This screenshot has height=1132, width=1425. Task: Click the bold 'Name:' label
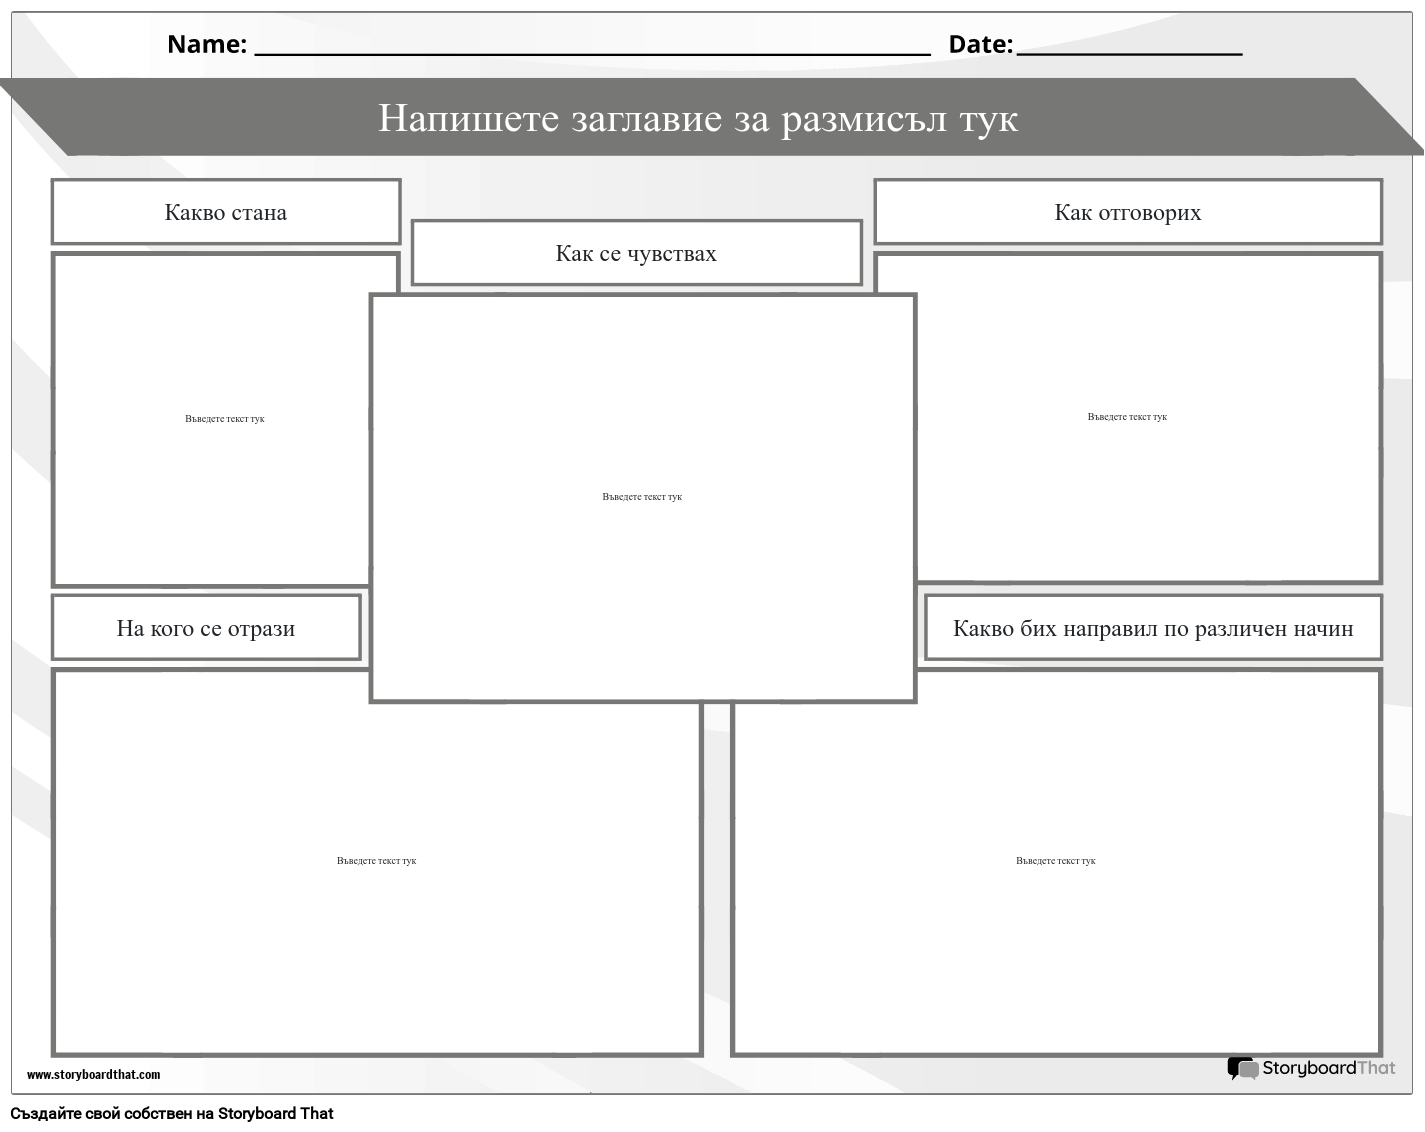coord(205,43)
